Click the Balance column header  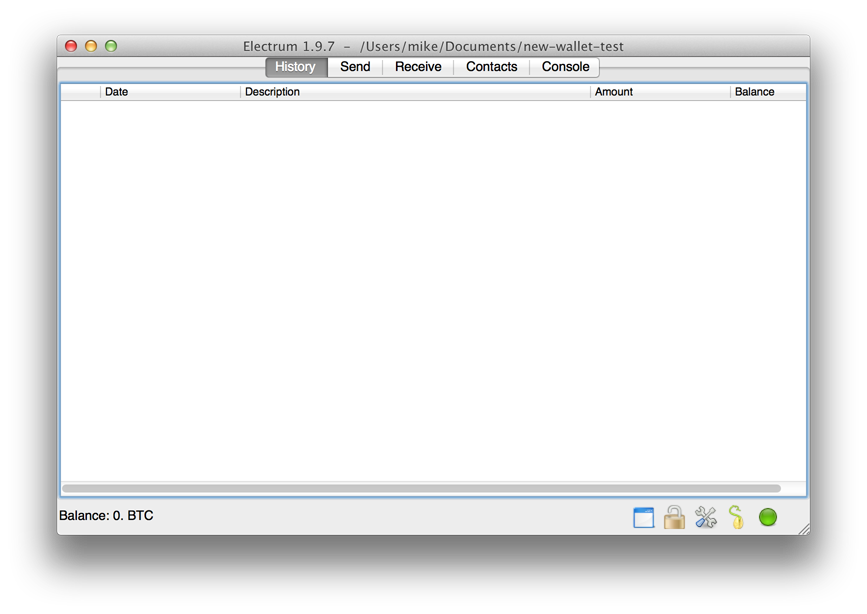pos(768,92)
